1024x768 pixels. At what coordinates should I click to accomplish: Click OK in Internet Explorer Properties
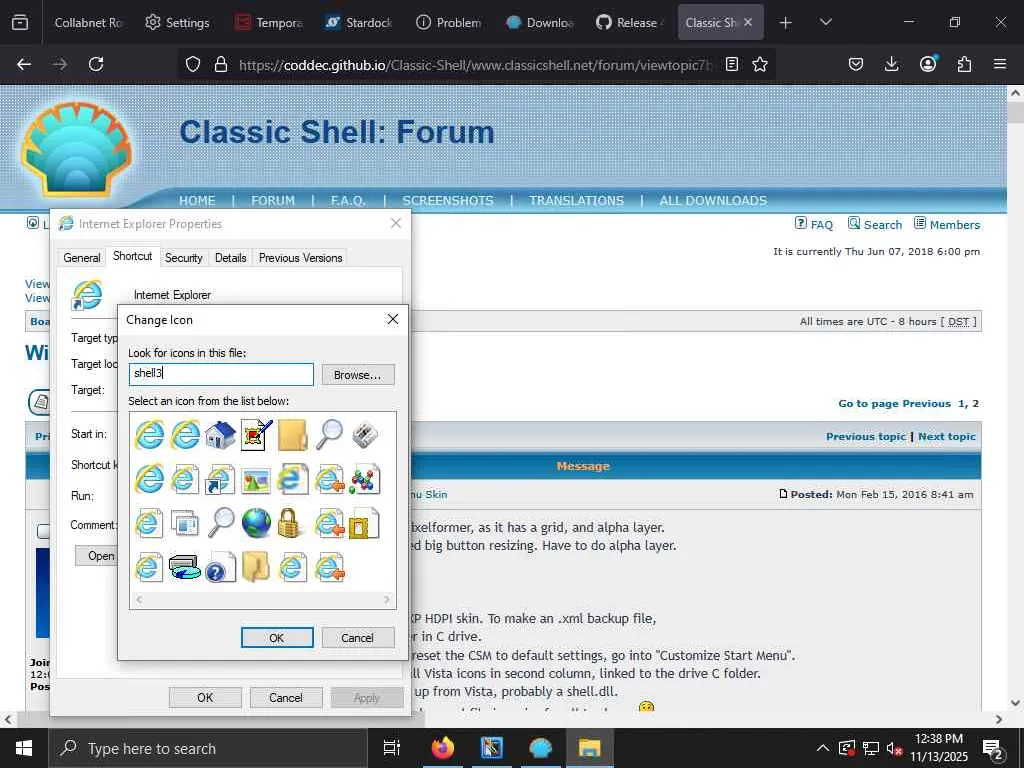click(205, 697)
